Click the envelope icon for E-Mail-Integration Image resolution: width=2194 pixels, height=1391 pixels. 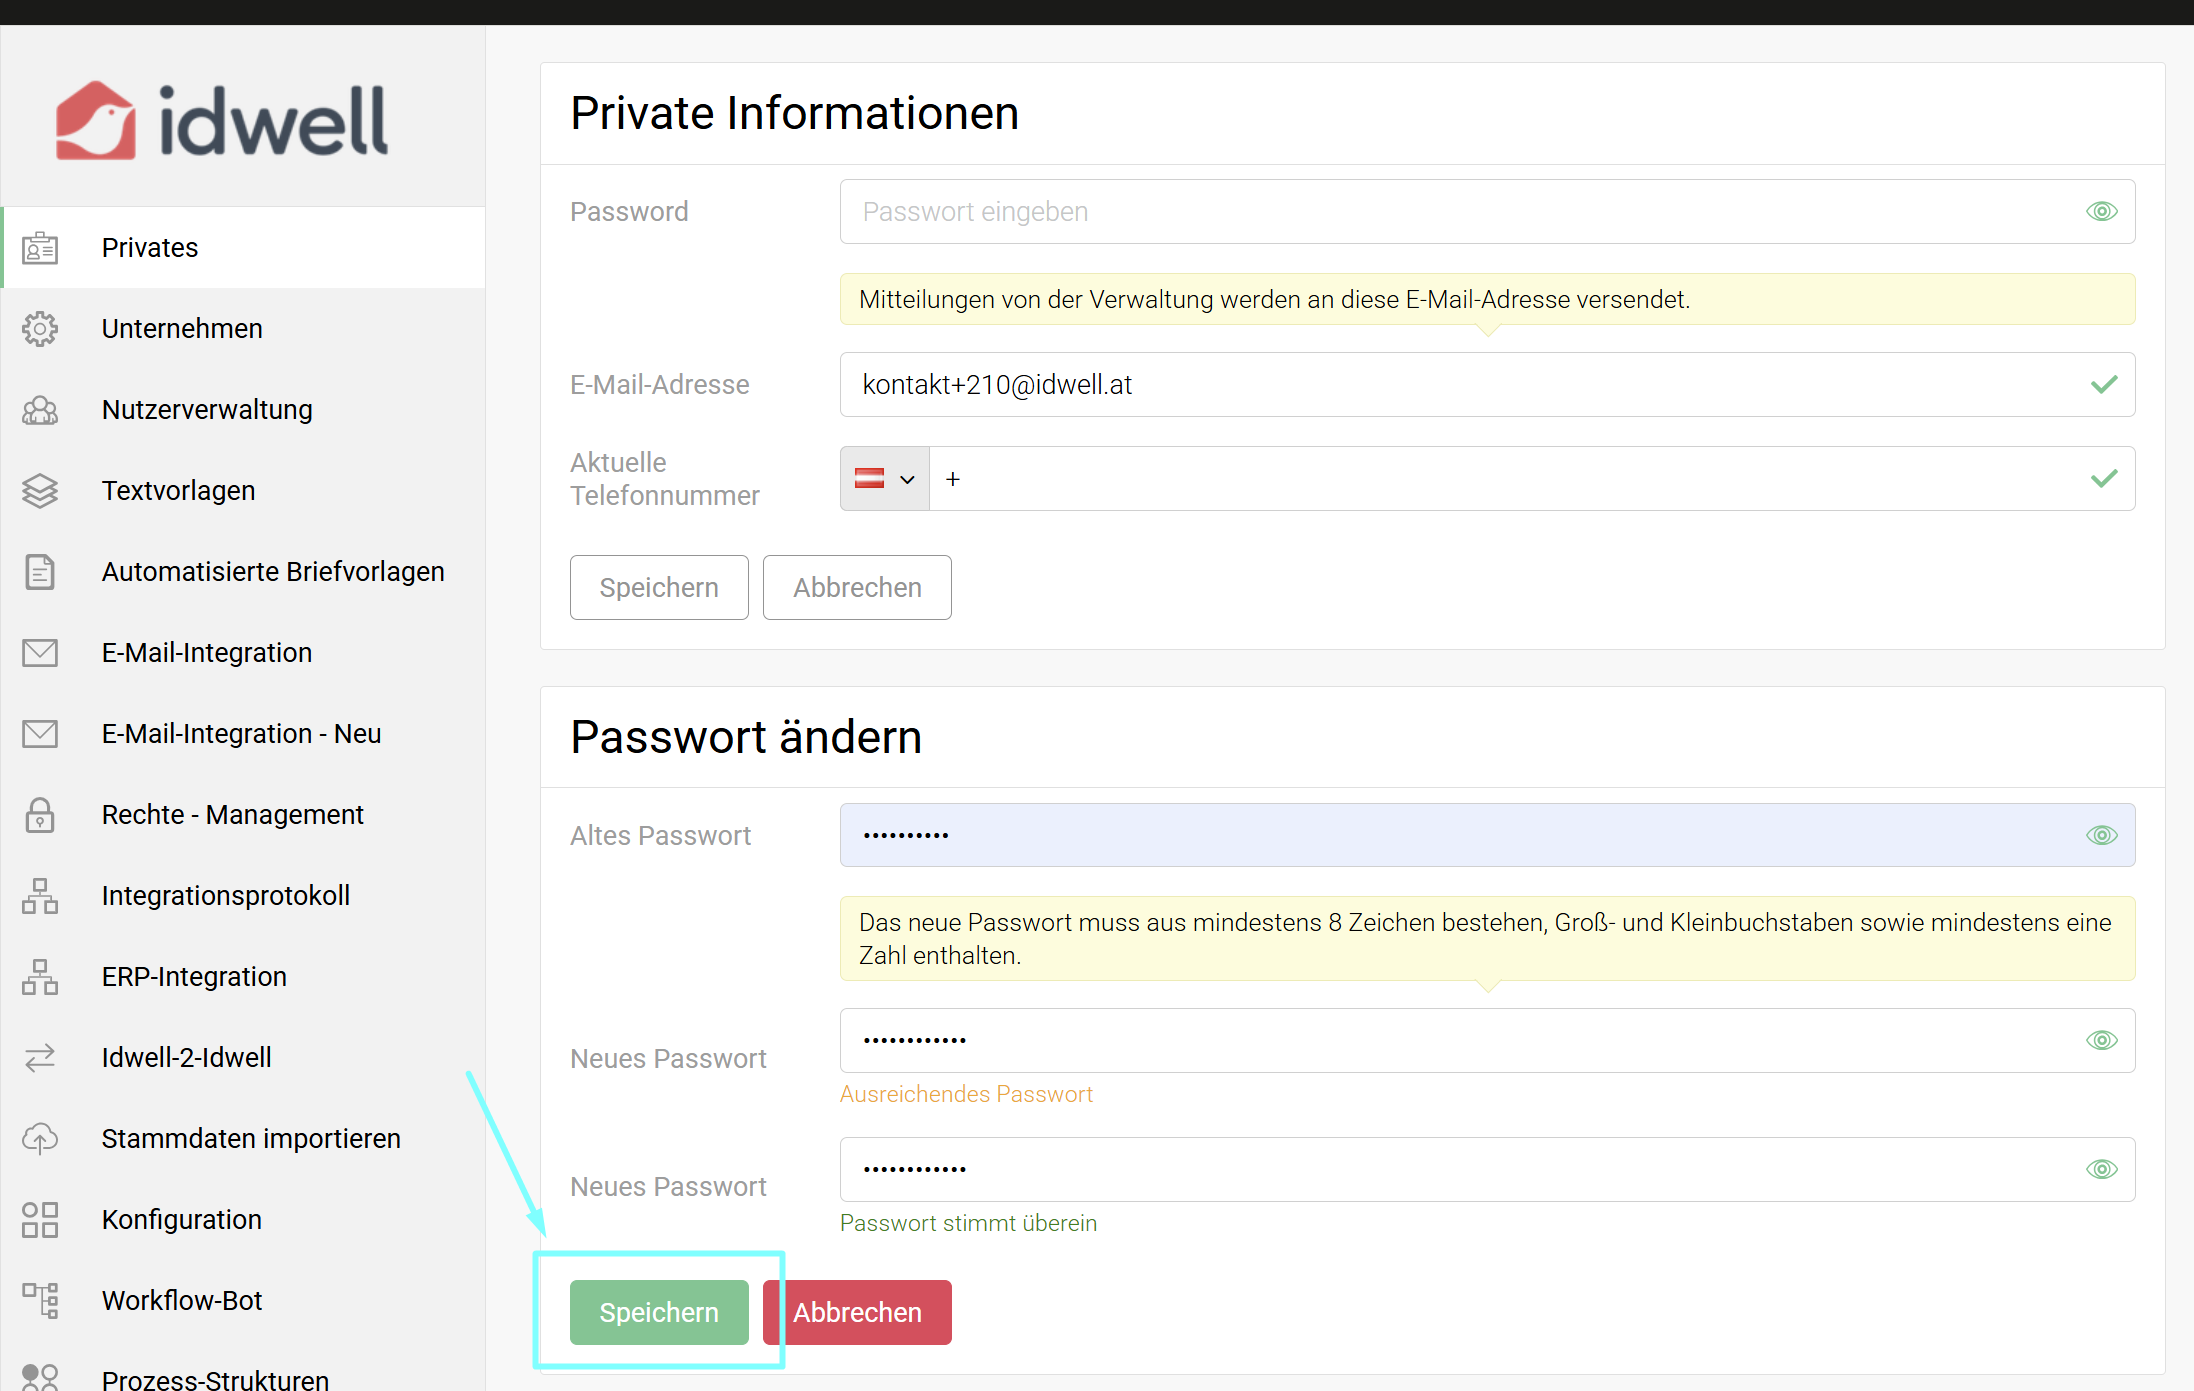40,653
